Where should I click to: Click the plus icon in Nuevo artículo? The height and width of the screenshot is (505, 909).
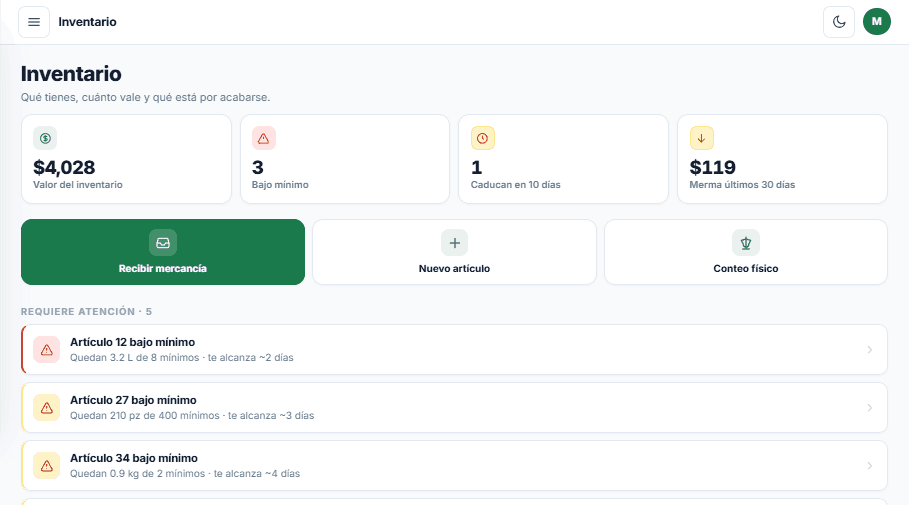pyautogui.click(x=454, y=243)
